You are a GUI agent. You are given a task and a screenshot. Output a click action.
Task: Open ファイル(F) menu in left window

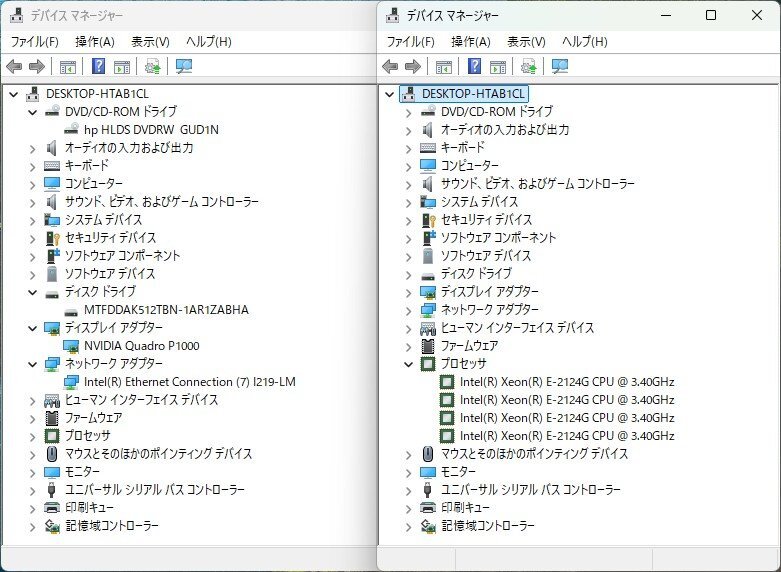pyautogui.click(x=34, y=42)
